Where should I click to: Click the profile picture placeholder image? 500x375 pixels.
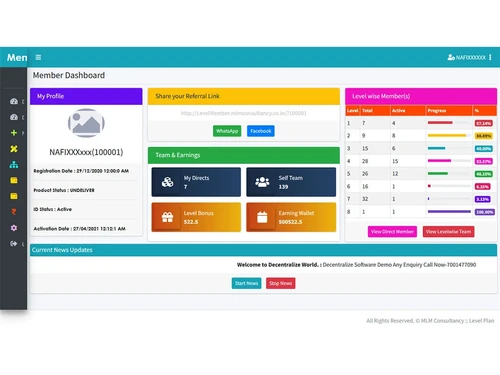[86, 123]
